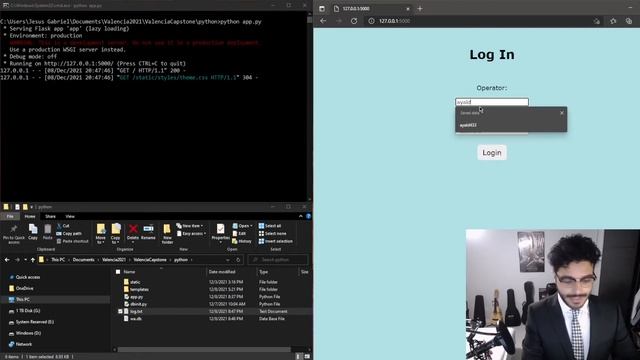This screenshot has height=360, width=640.
Task: Open the Quick Access Toolbar customize dropdown
Action: (31, 207)
